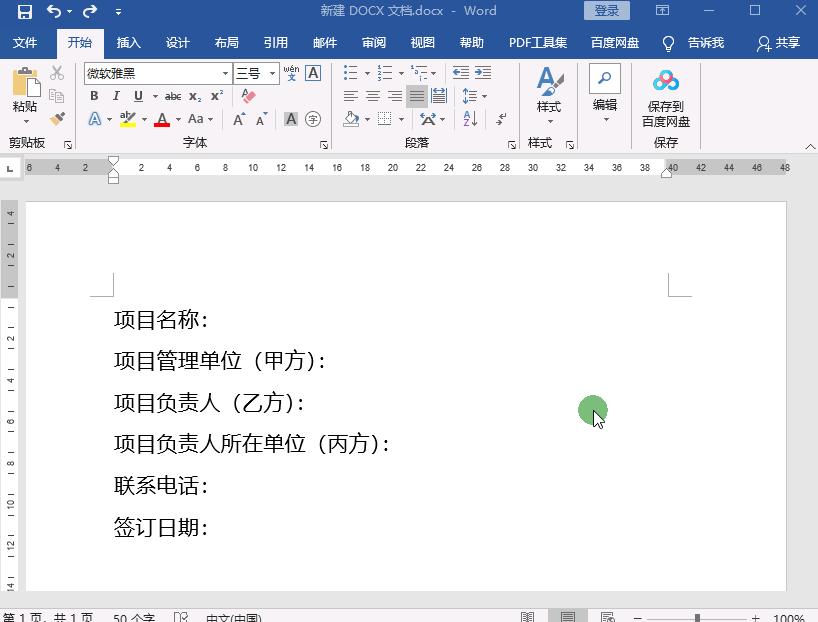Switch to the 插入 ribbon tab
This screenshot has height=622, width=818.
pyautogui.click(x=130, y=43)
